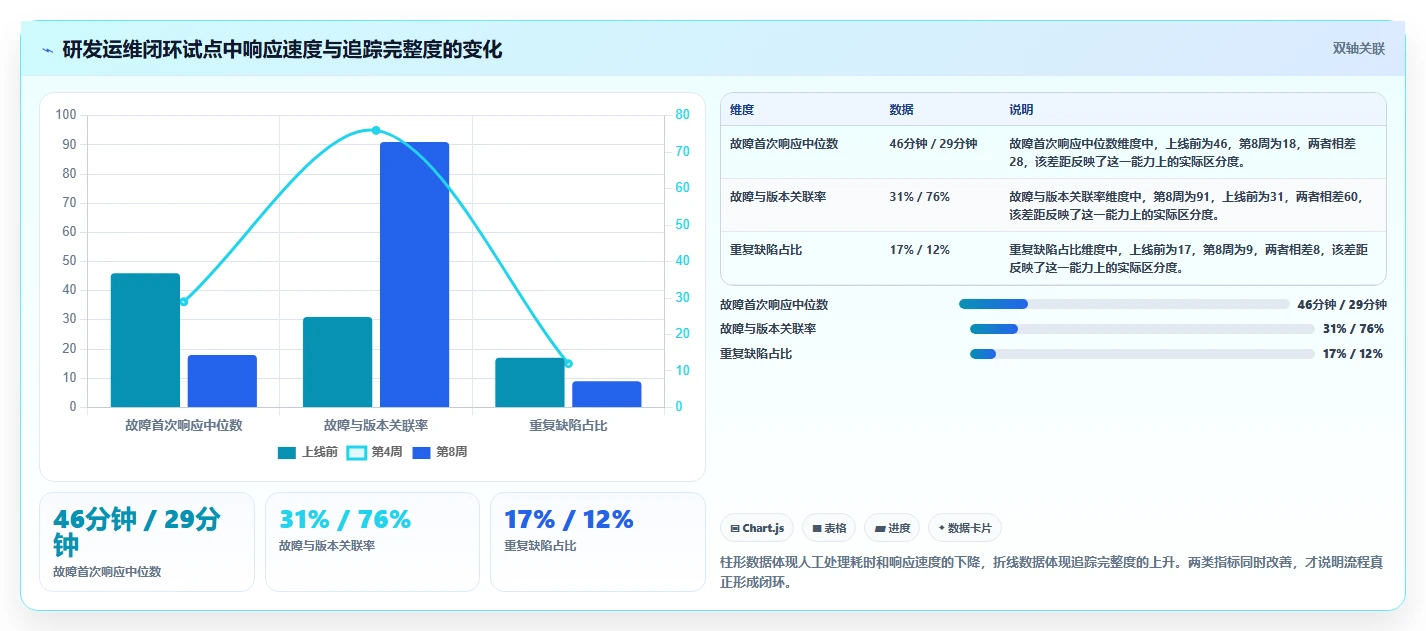
Task: Click the page title 研发运维闭环试点
Action: 282,49
